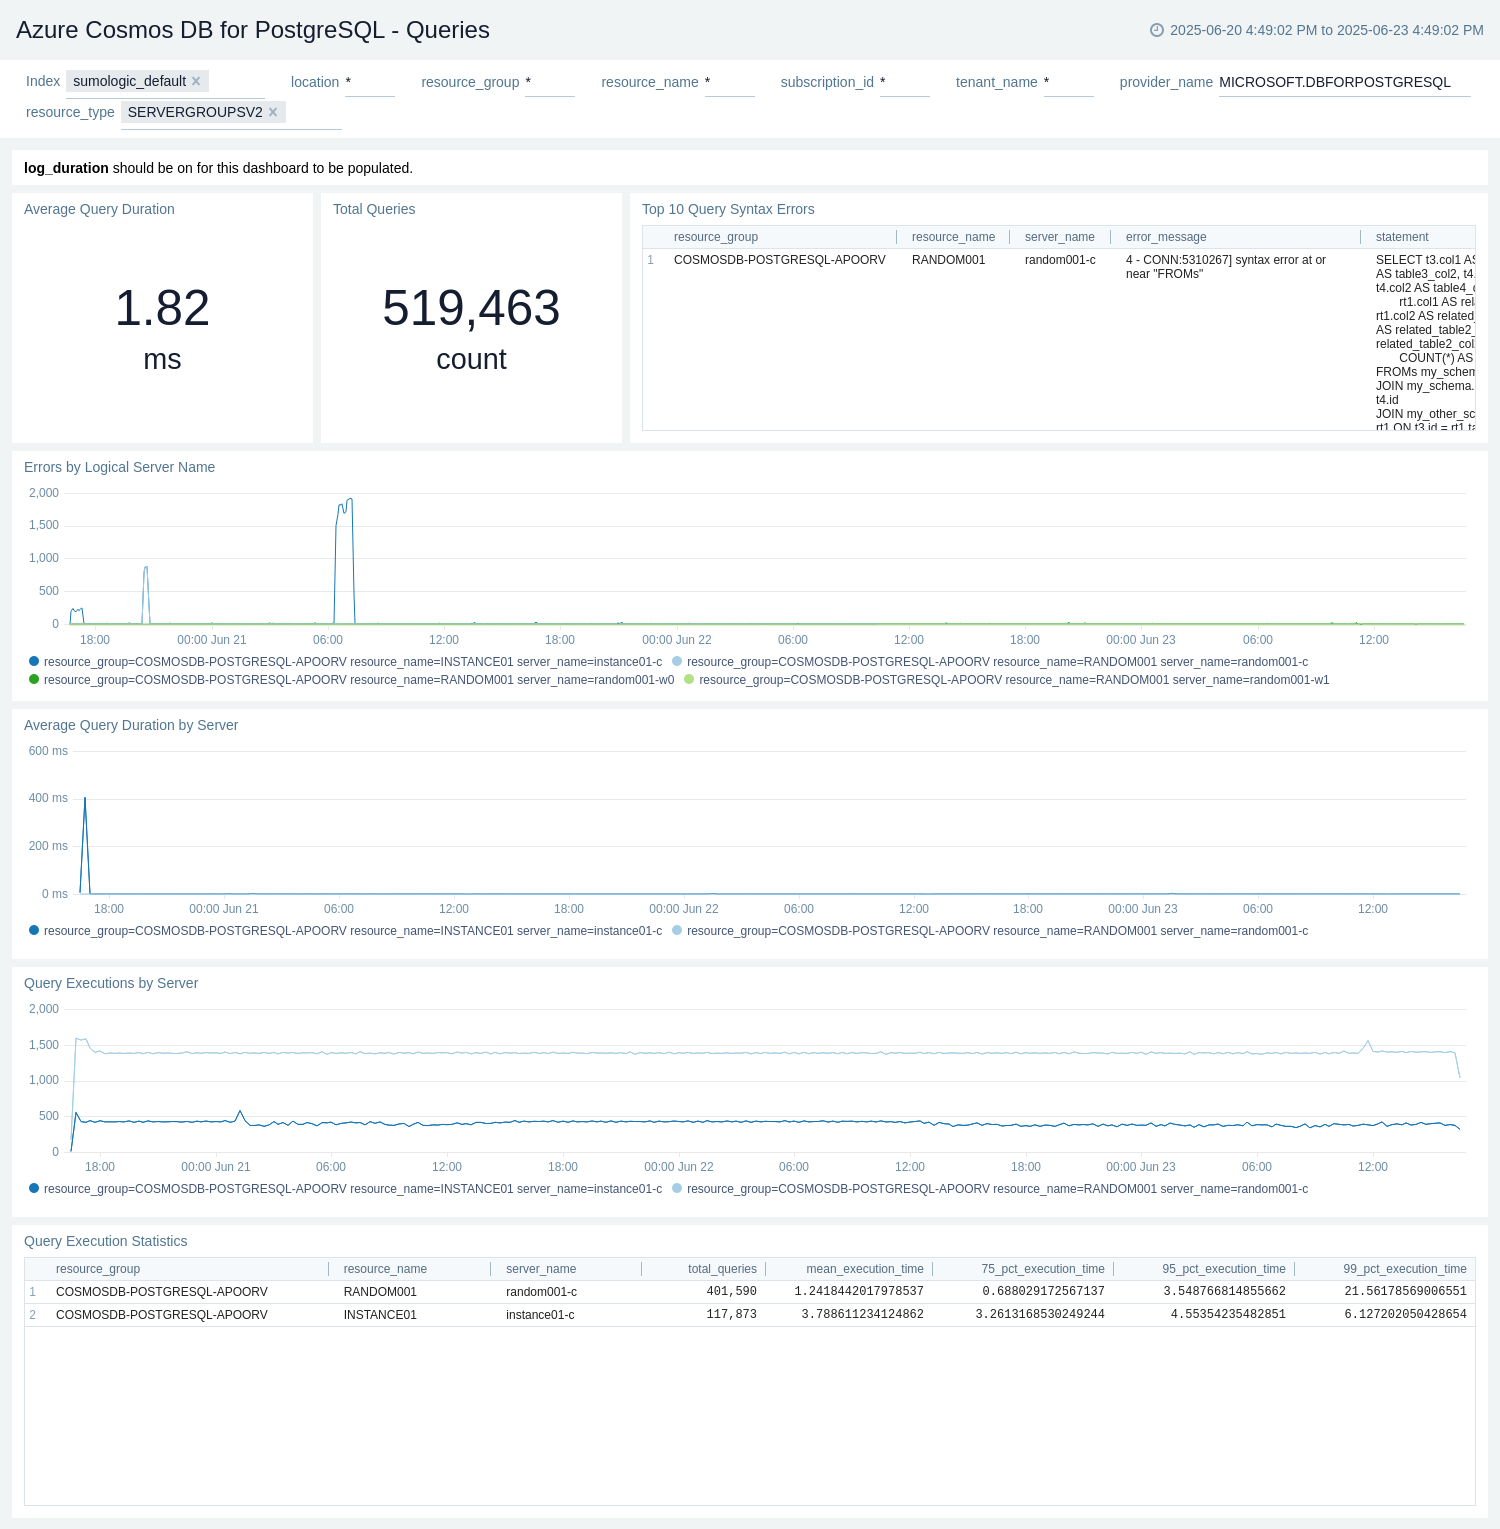
Task: Edit the provider_name filter value
Action: point(1344,82)
